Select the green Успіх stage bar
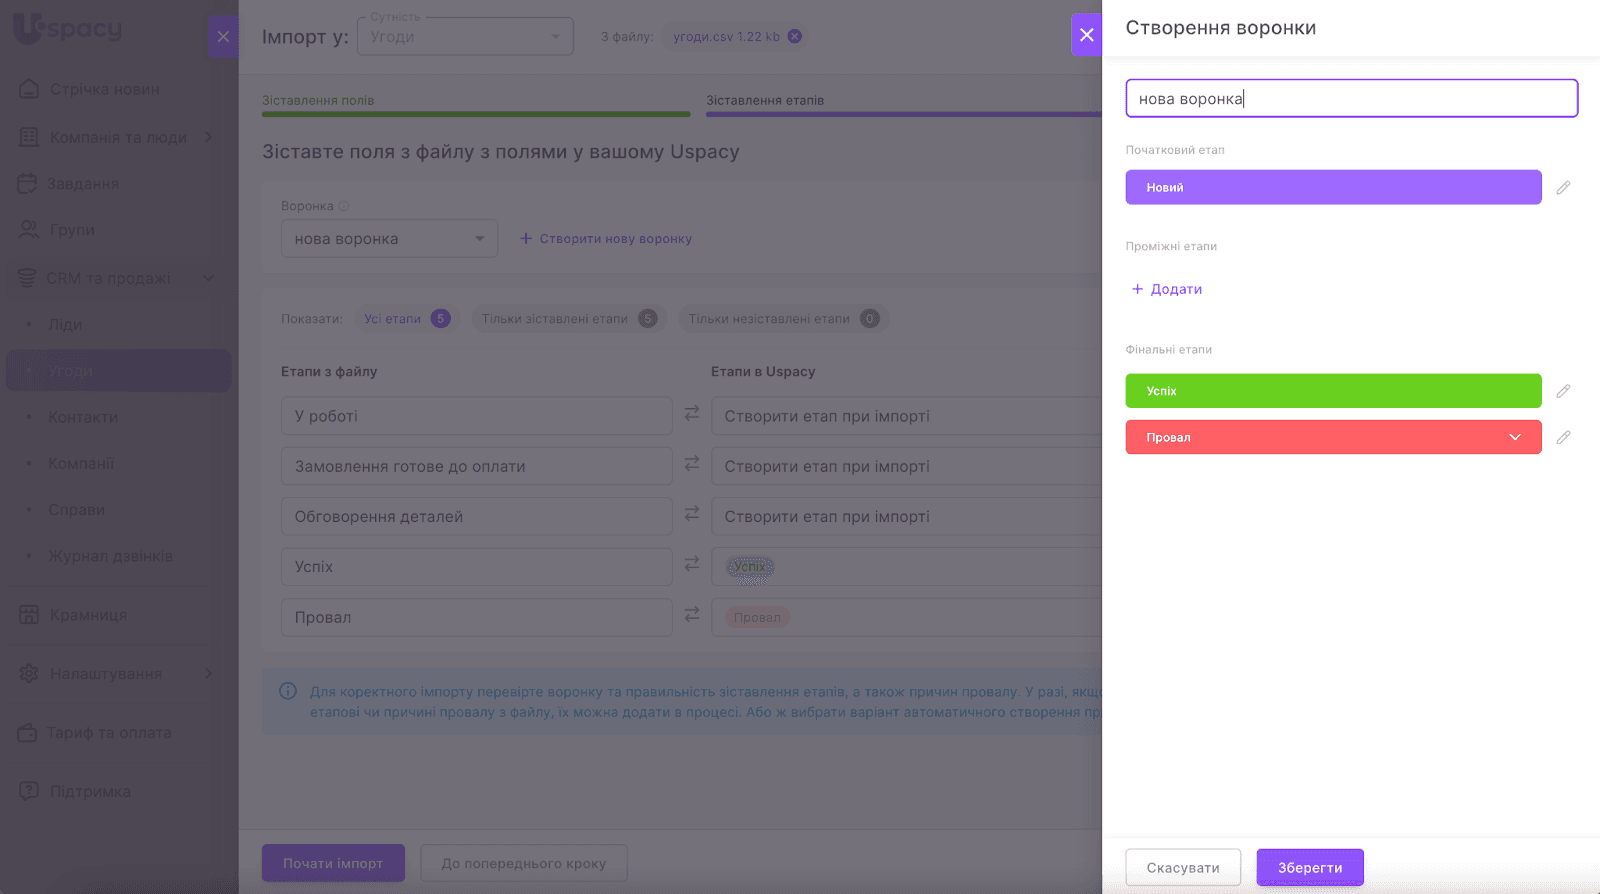The image size is (1600, 894). (1333, 391)
